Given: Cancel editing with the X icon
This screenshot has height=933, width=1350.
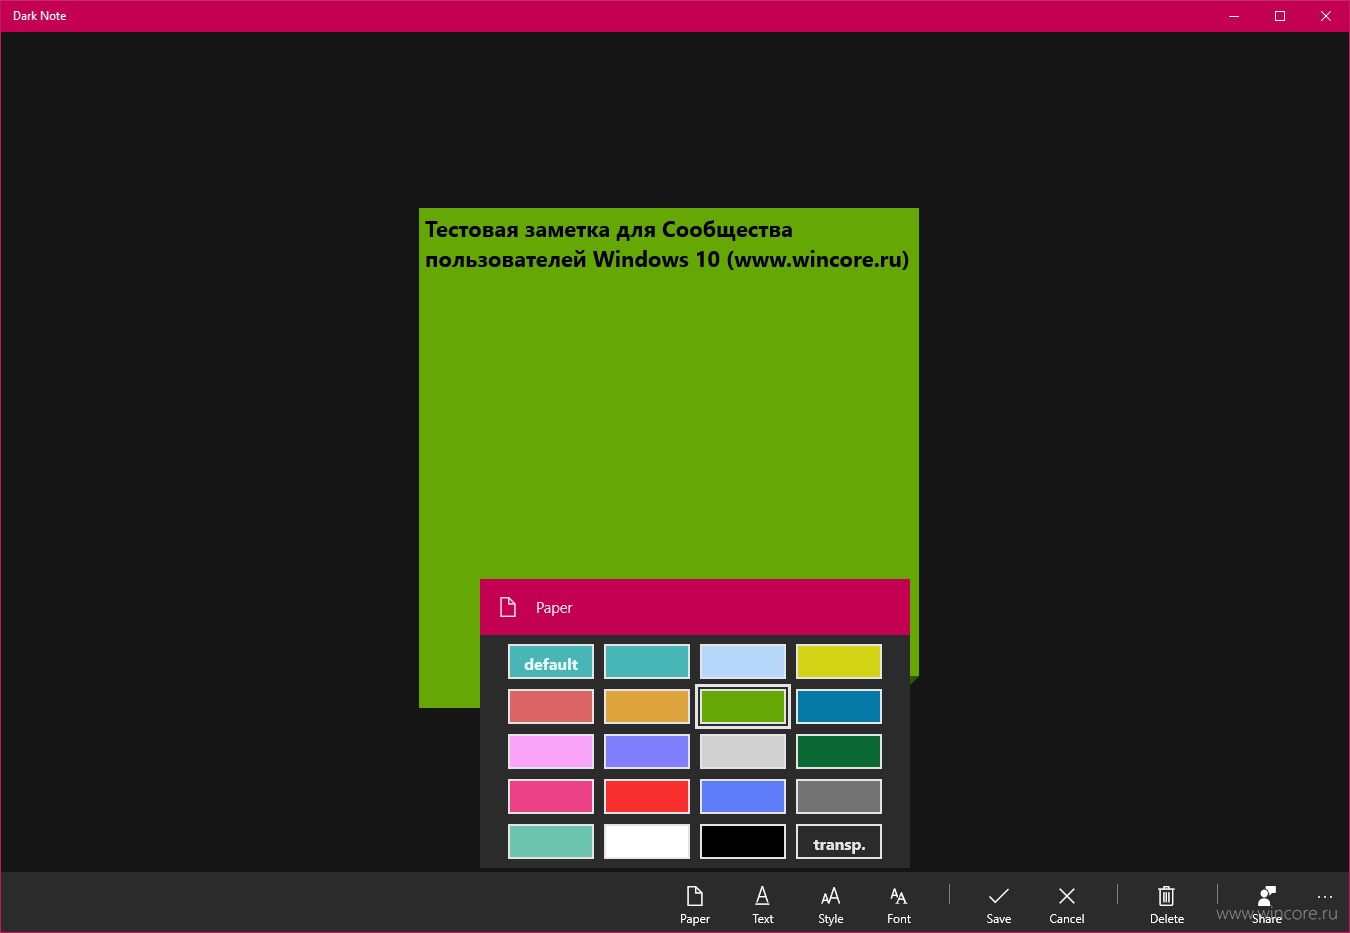Looking at the screenshot, I should [x=1067, y=904].
